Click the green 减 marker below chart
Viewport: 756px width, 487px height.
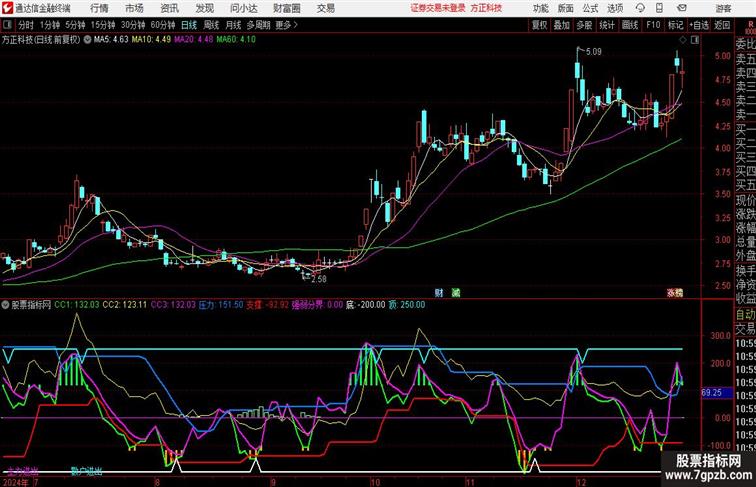tap(456, 293)
